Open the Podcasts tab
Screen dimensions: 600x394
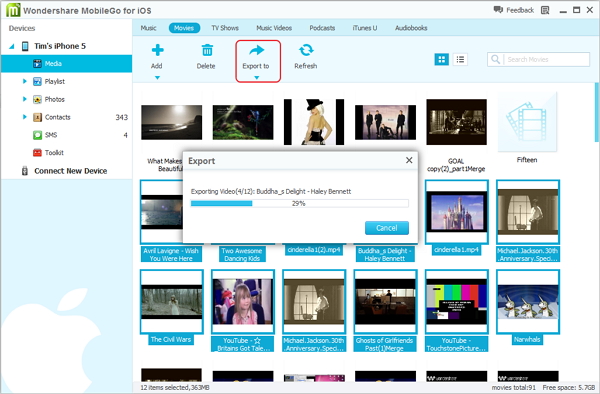(x=322, y=28)
